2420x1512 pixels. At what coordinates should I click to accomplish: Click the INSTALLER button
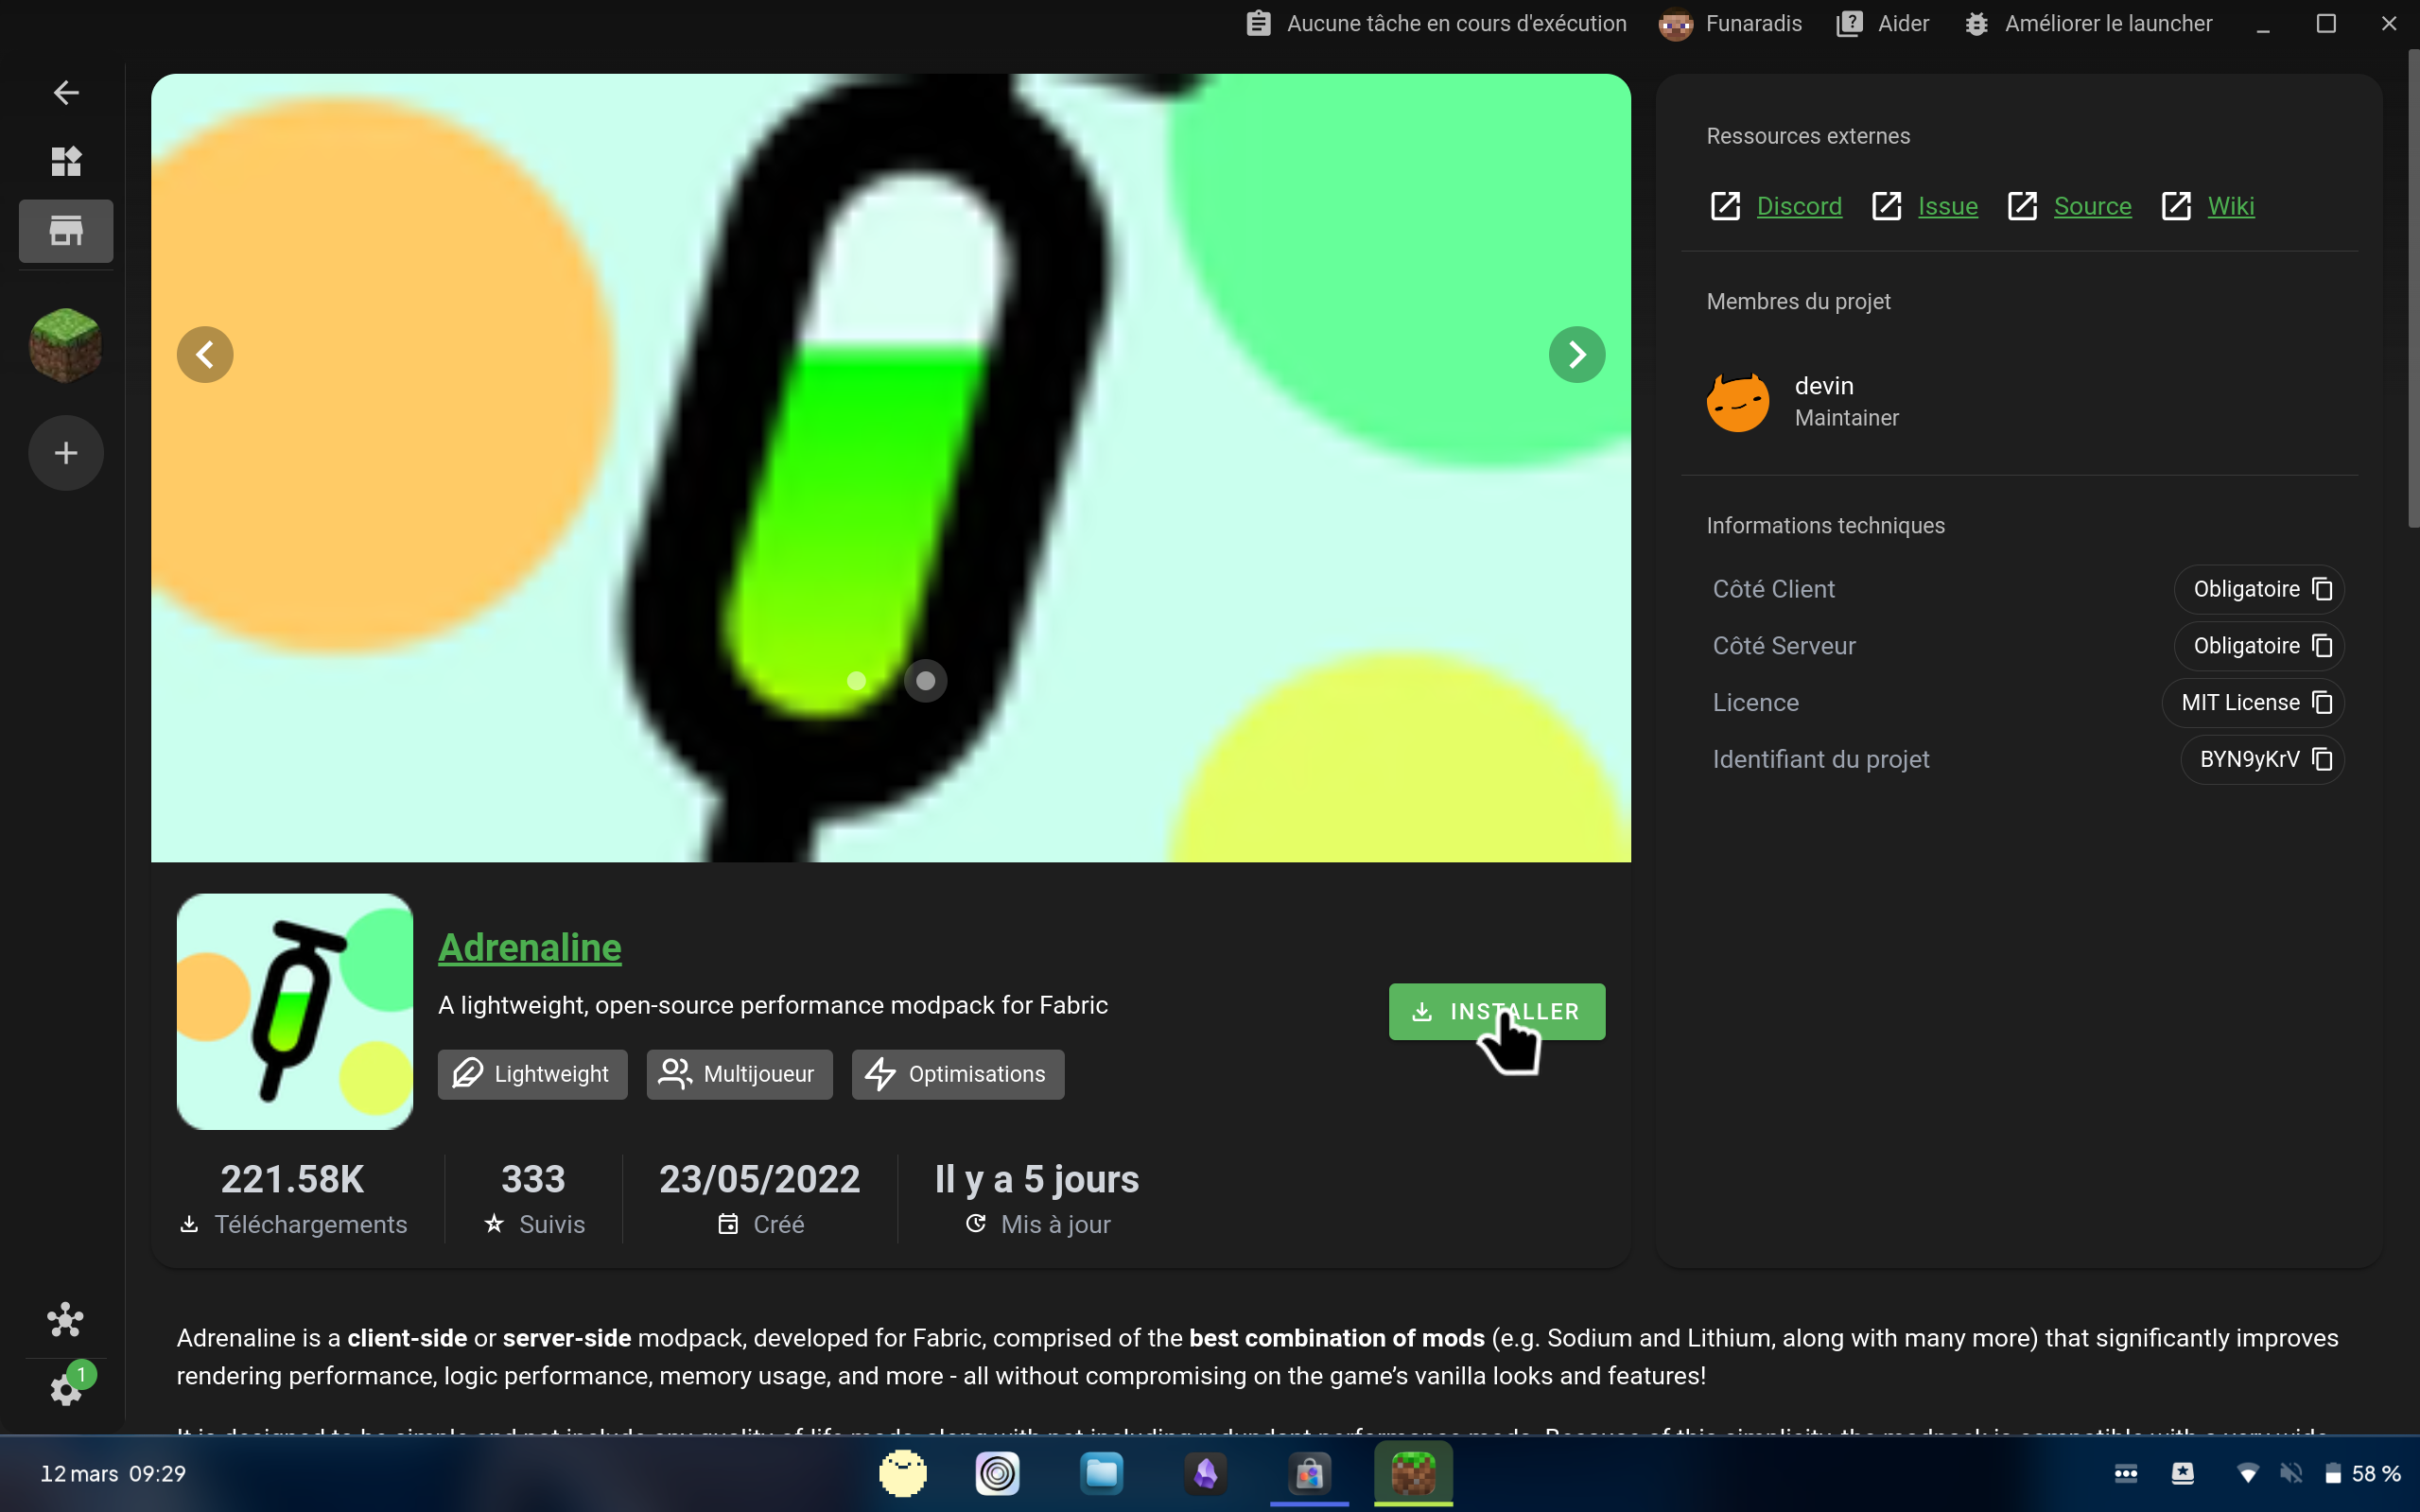[x=1497, y=1011]
